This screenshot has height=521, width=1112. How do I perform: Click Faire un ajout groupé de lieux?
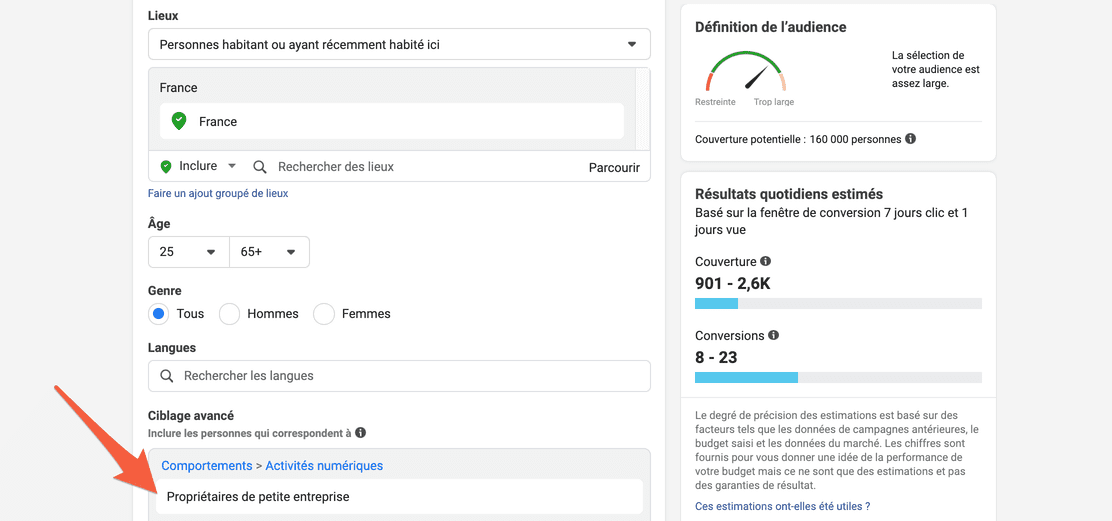(218, 193)
